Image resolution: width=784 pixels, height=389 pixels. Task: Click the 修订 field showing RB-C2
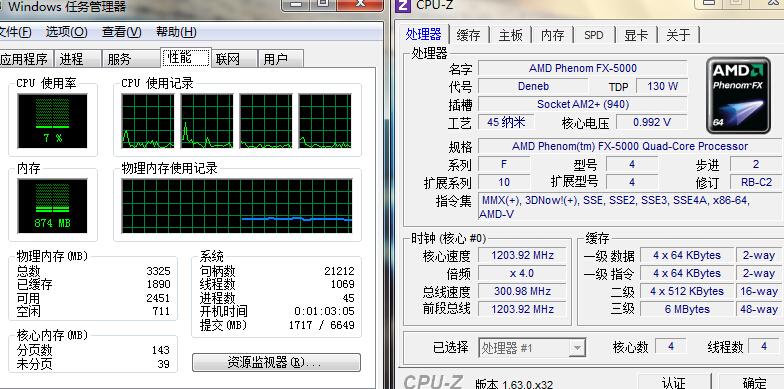click(x=756, y=182)
